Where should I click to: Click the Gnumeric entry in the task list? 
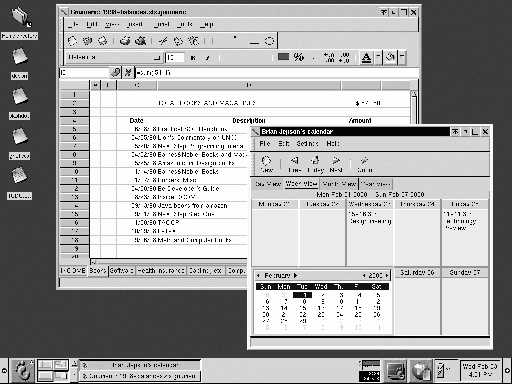click(139, 376)
